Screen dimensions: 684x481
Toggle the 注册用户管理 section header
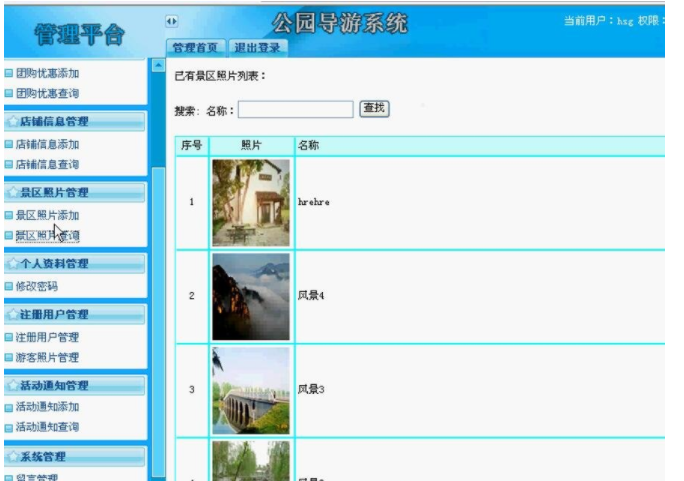(75, 314)
